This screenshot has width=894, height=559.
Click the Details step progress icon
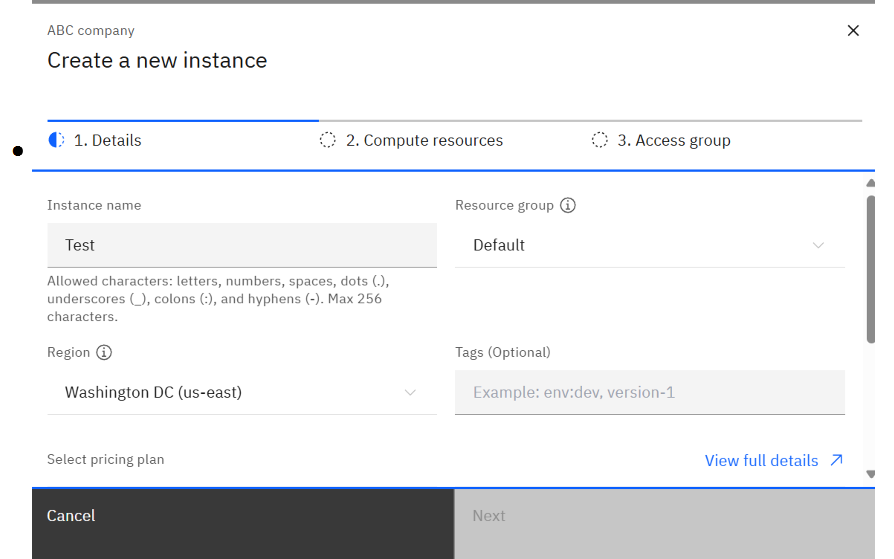pos(57,140)
